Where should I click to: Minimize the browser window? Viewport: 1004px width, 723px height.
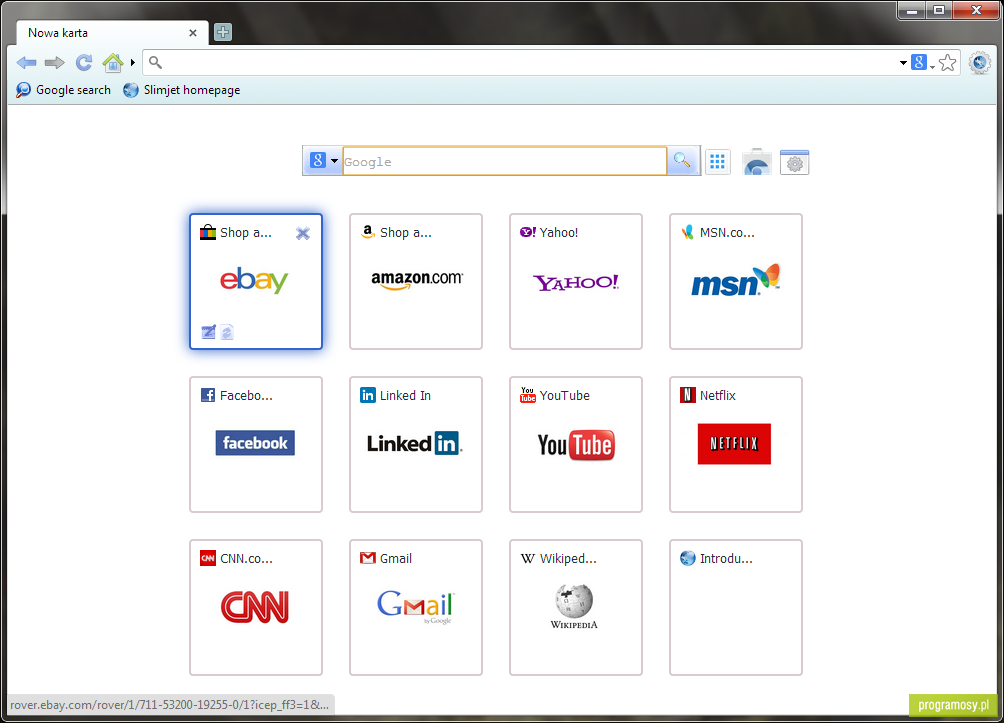(x=912, y=10)
